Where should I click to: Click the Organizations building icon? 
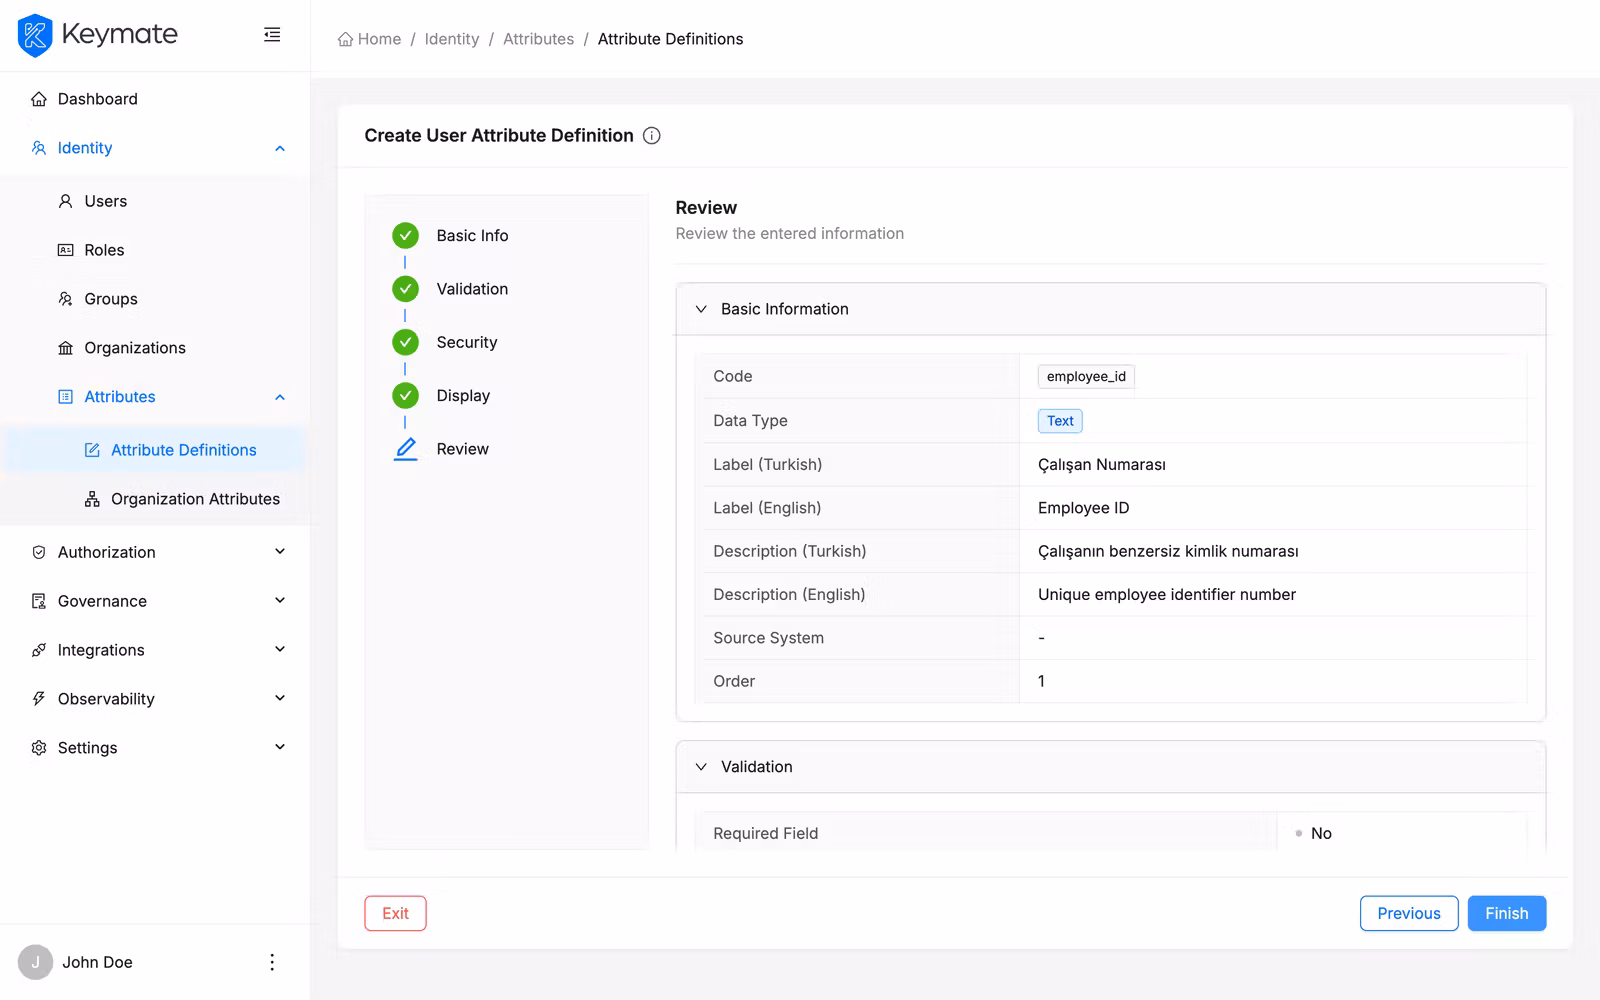tap(64, 347)
